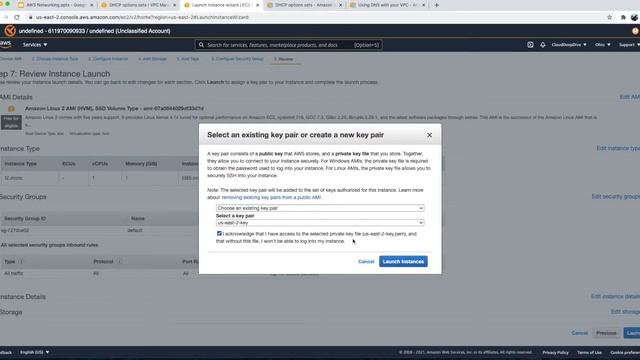640x360 pixels.
Task: Open the Services menu
Action: [35, 45]
